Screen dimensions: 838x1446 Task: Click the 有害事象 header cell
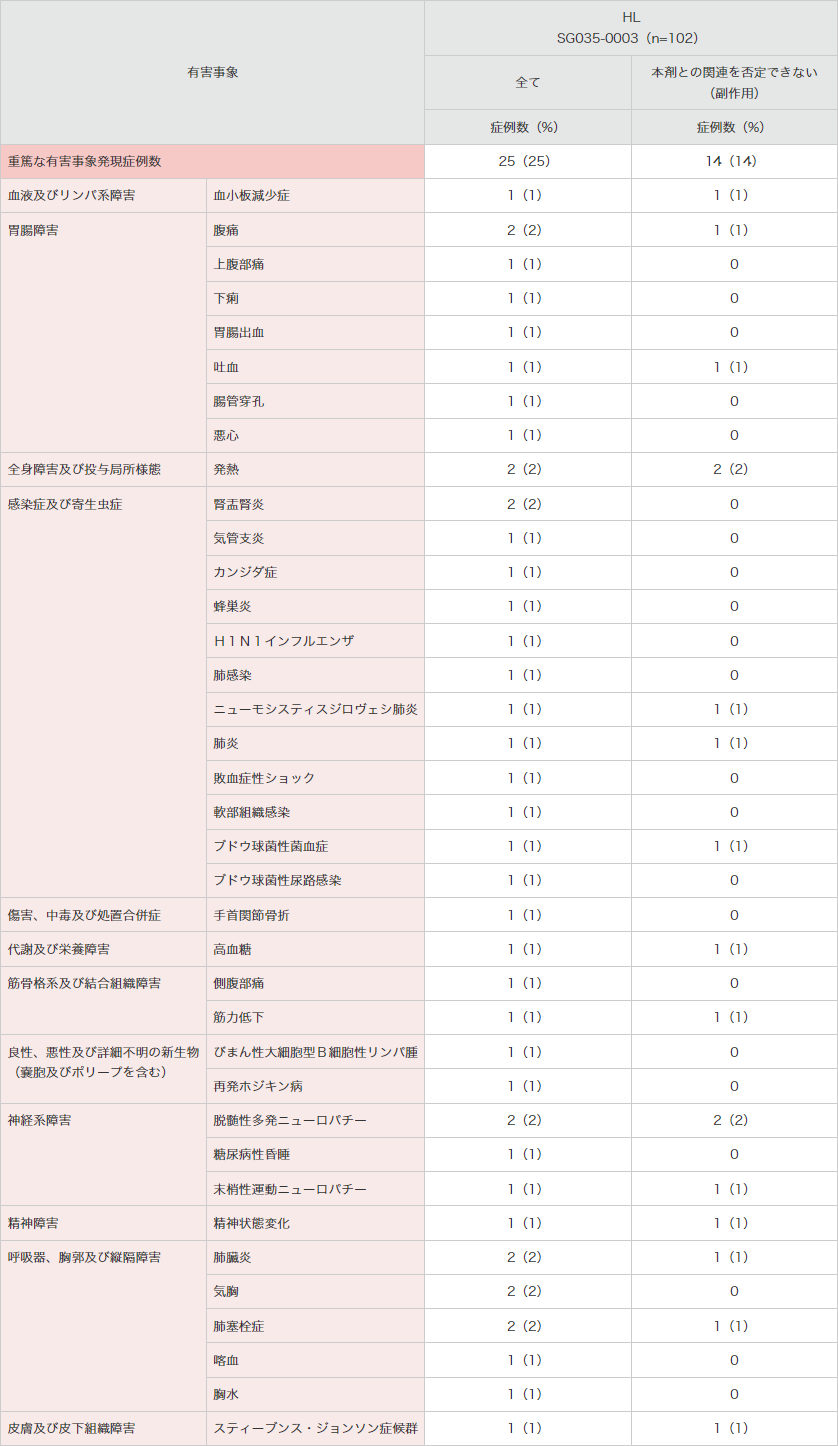[212, 72]
